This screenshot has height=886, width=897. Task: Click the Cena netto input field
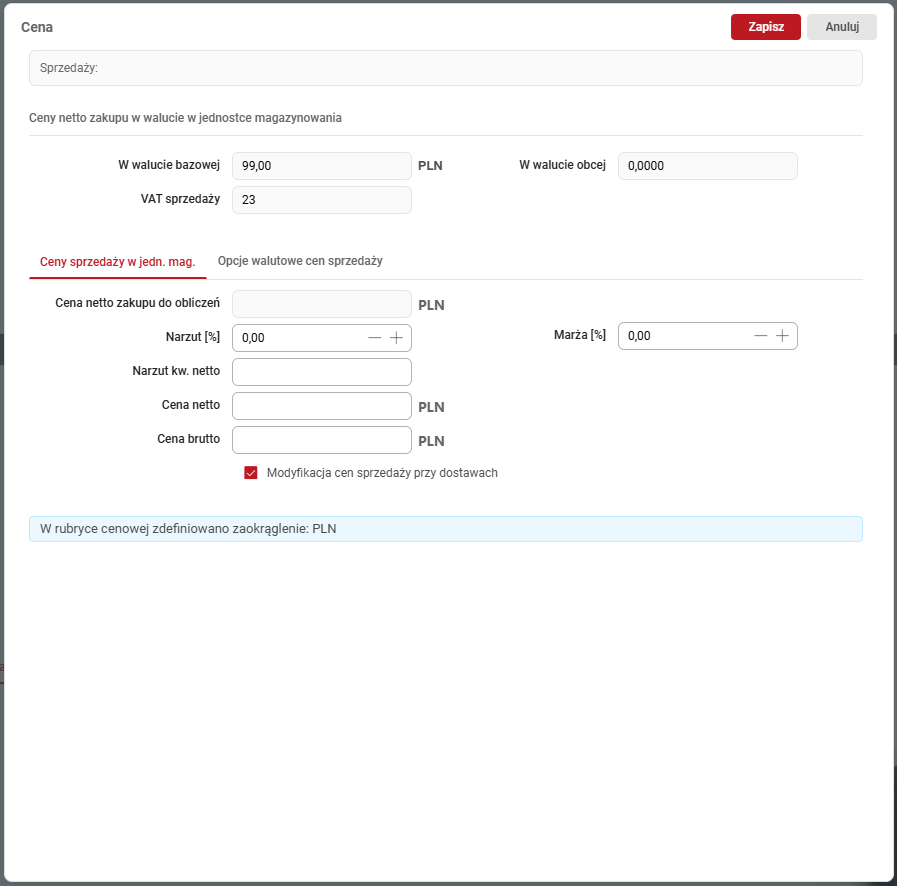point(321,406)
